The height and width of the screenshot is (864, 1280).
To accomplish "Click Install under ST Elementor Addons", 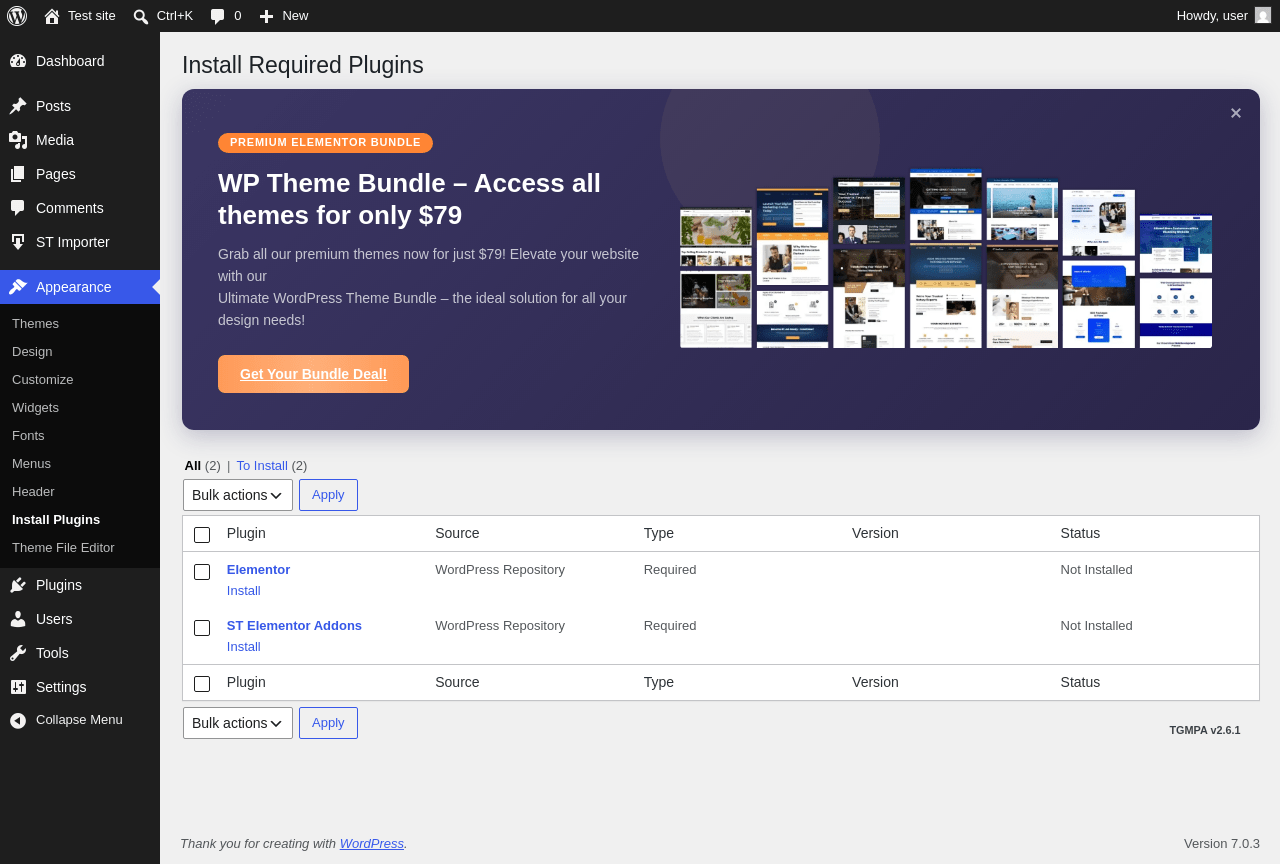I will tap(244, 646).
